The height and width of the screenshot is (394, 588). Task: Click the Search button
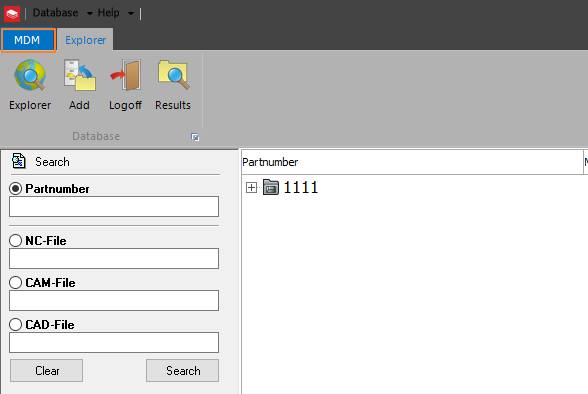(x=183, y=371)
